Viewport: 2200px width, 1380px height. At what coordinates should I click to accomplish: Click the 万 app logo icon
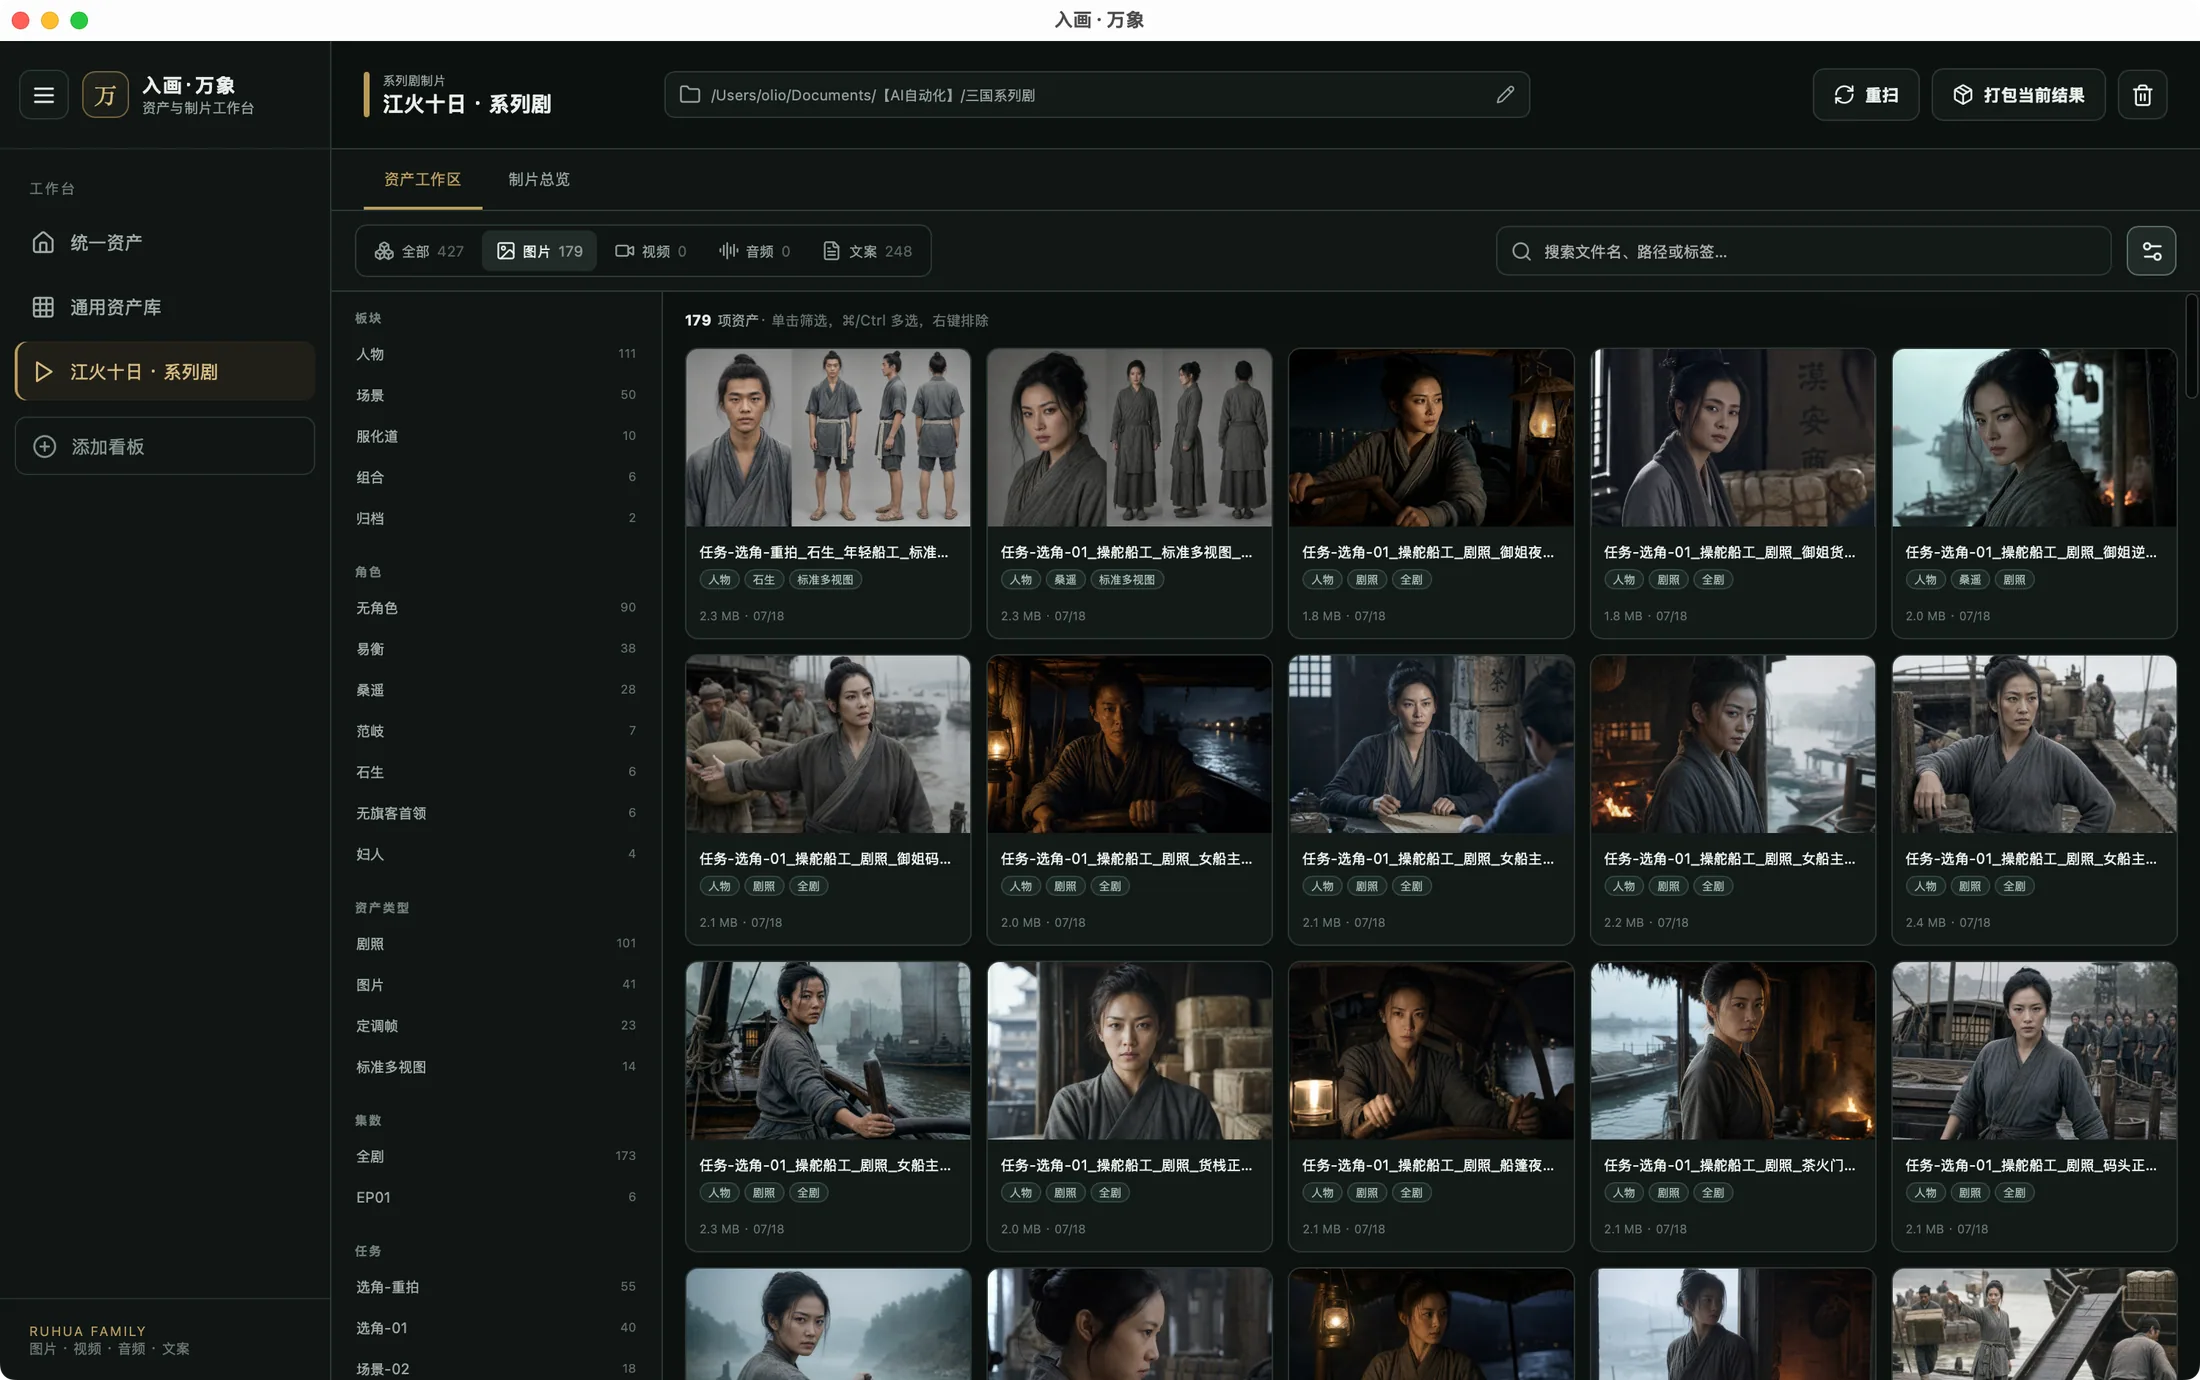click(x=105, y=95)
